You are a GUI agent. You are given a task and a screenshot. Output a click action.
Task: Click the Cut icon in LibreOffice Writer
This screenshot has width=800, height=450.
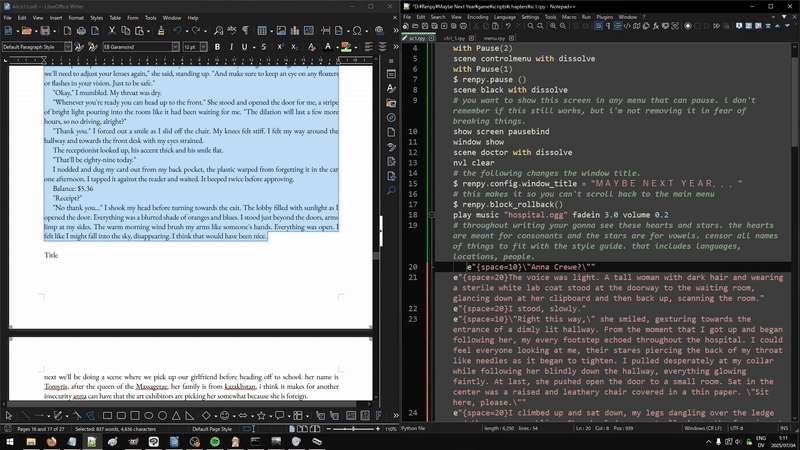[x=112, y=31]
